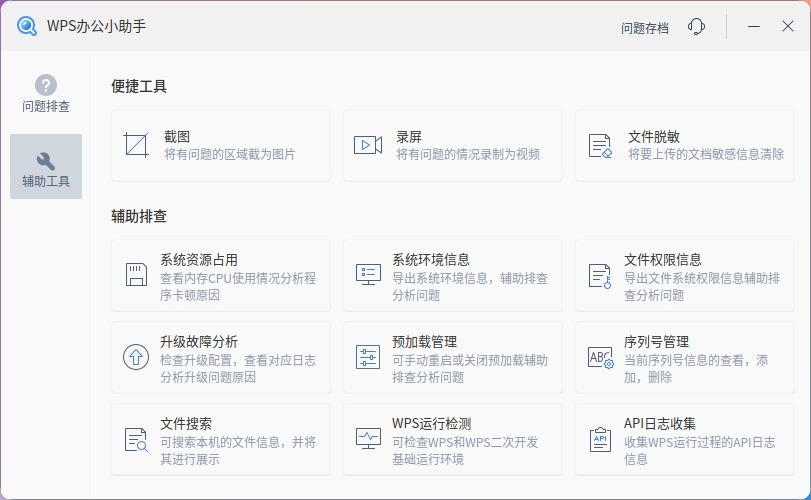Open 问题存档 in the title bar
Viewport: 811px width, 500px height.
pyautogui.click(x=644, y=28)
